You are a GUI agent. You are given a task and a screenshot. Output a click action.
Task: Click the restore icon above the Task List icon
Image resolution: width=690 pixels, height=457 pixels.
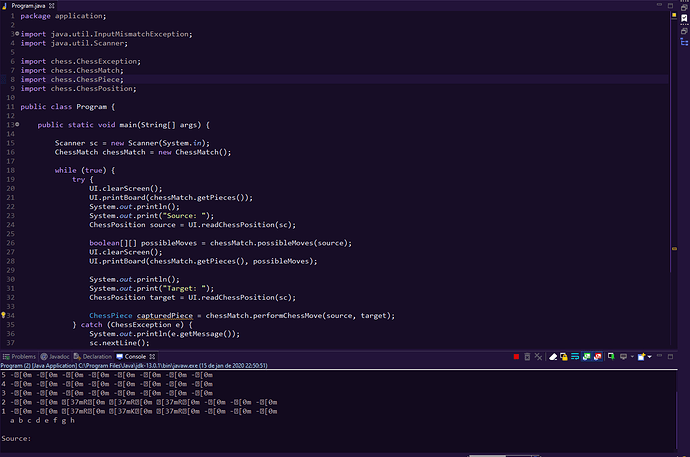pos(684,7)
